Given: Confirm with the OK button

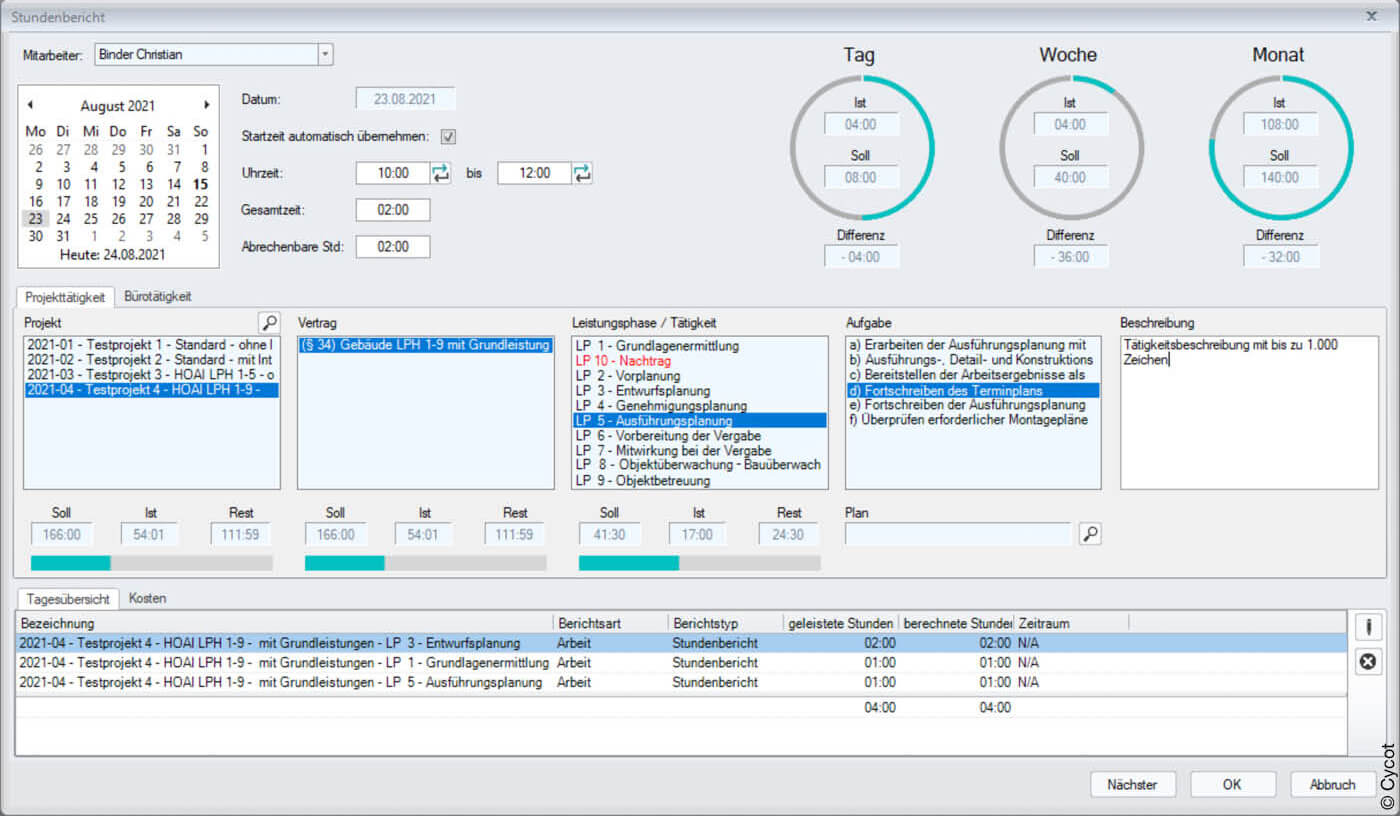Looking at the screenshot, I should pyautogui.click(x=1232, y=785).
